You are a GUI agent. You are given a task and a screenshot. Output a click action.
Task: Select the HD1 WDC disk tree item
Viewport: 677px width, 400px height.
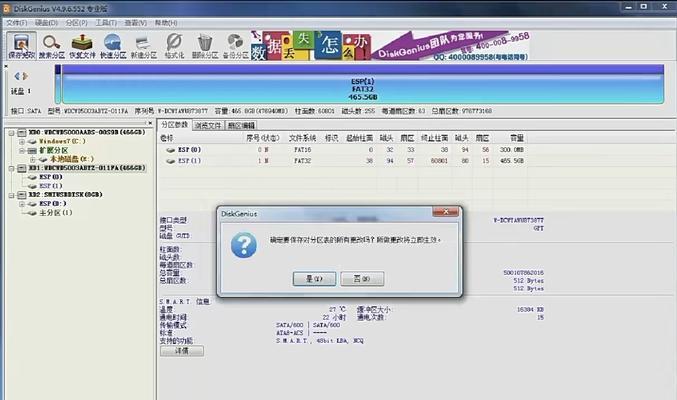tap(87, 168)
